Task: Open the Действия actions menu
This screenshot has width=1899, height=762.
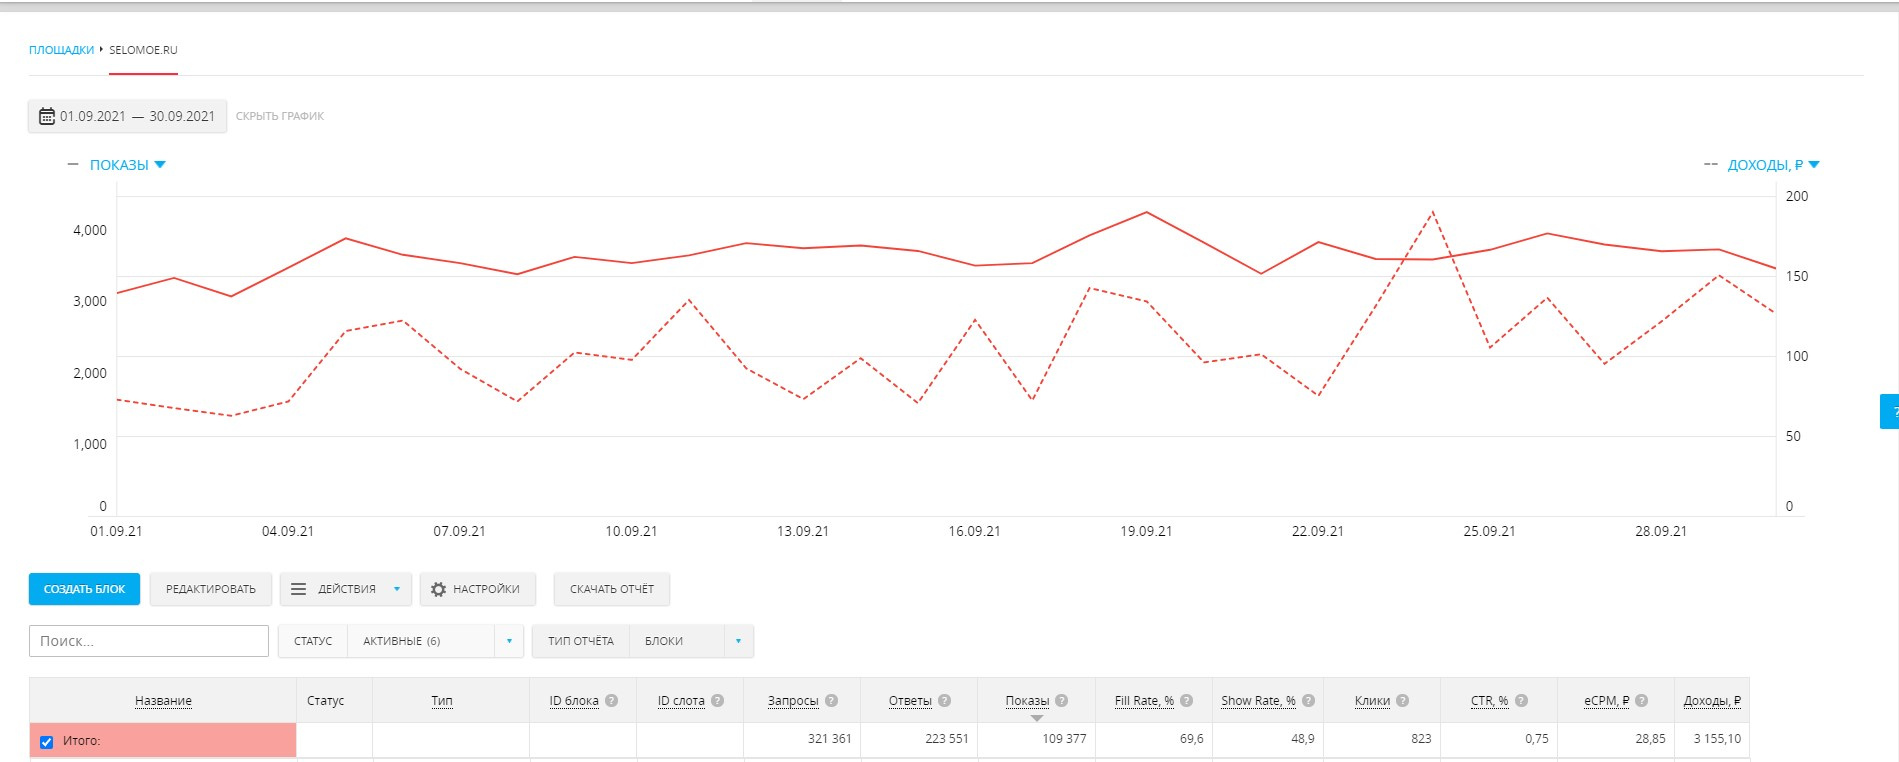Action: (346, 590)
